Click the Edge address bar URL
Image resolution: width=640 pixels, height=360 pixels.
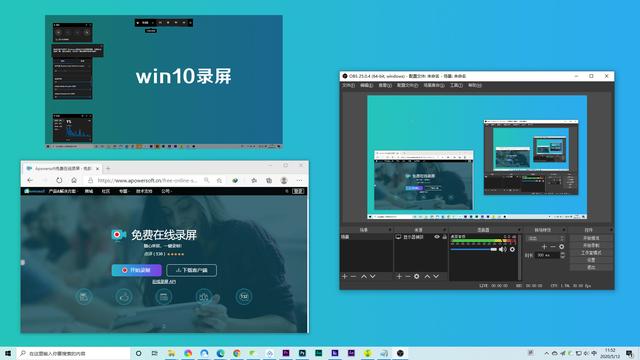pyautogui.click(x=148, y=180)
